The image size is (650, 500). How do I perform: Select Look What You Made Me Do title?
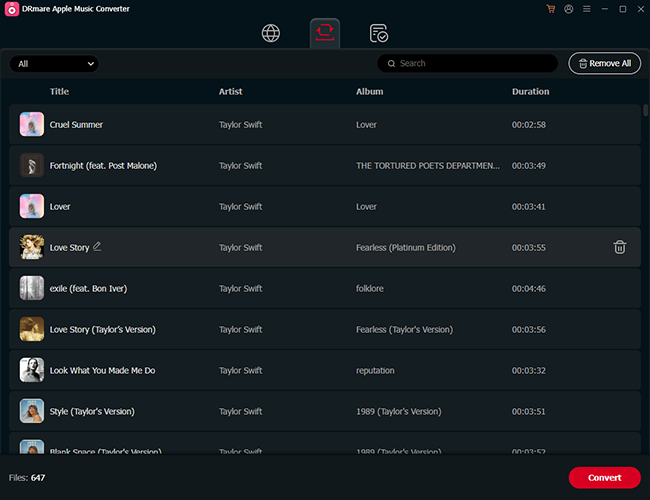point(102,371)
